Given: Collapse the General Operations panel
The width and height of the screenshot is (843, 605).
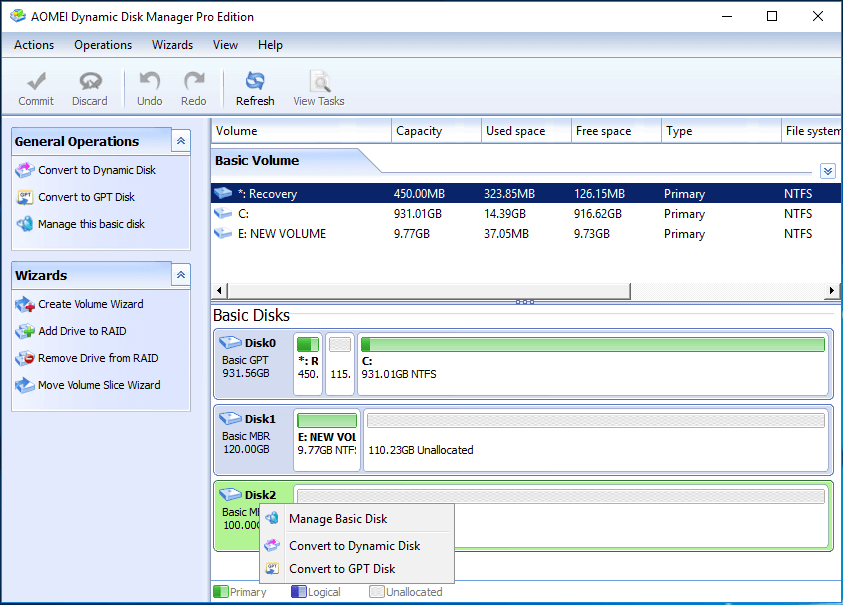Looking at the screenshot, I should [180, 142].
